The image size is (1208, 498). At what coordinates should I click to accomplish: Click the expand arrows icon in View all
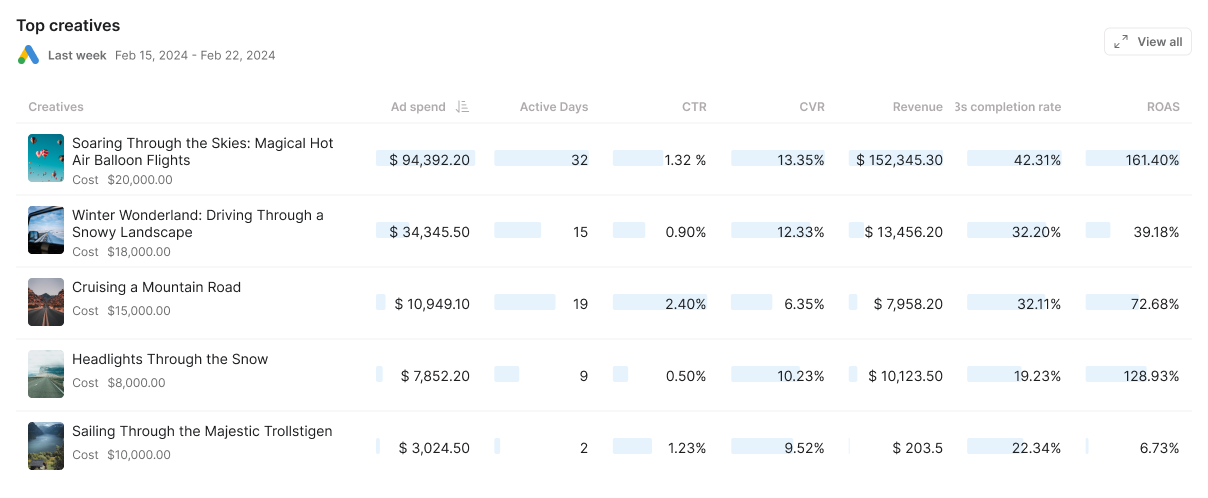click(1121, 42)
